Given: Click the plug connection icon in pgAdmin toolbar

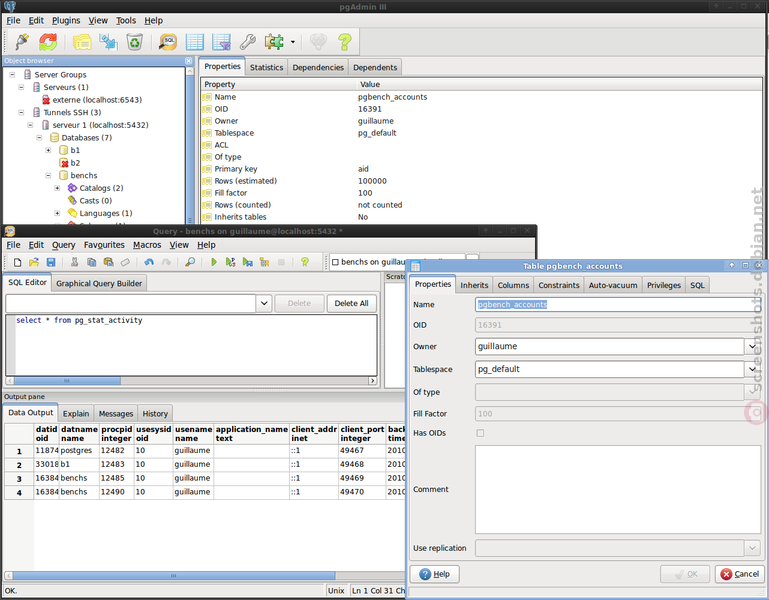Looking at the screenshot, I should click(22, 42).
